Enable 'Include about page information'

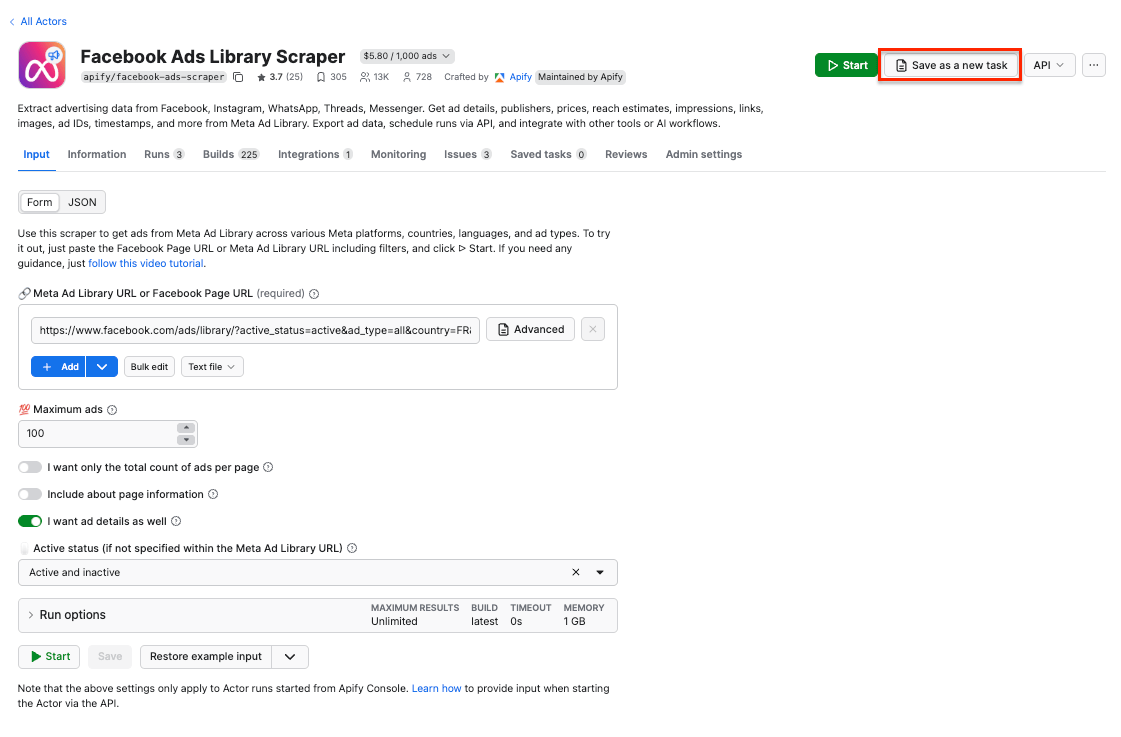[x=29, y=493]
